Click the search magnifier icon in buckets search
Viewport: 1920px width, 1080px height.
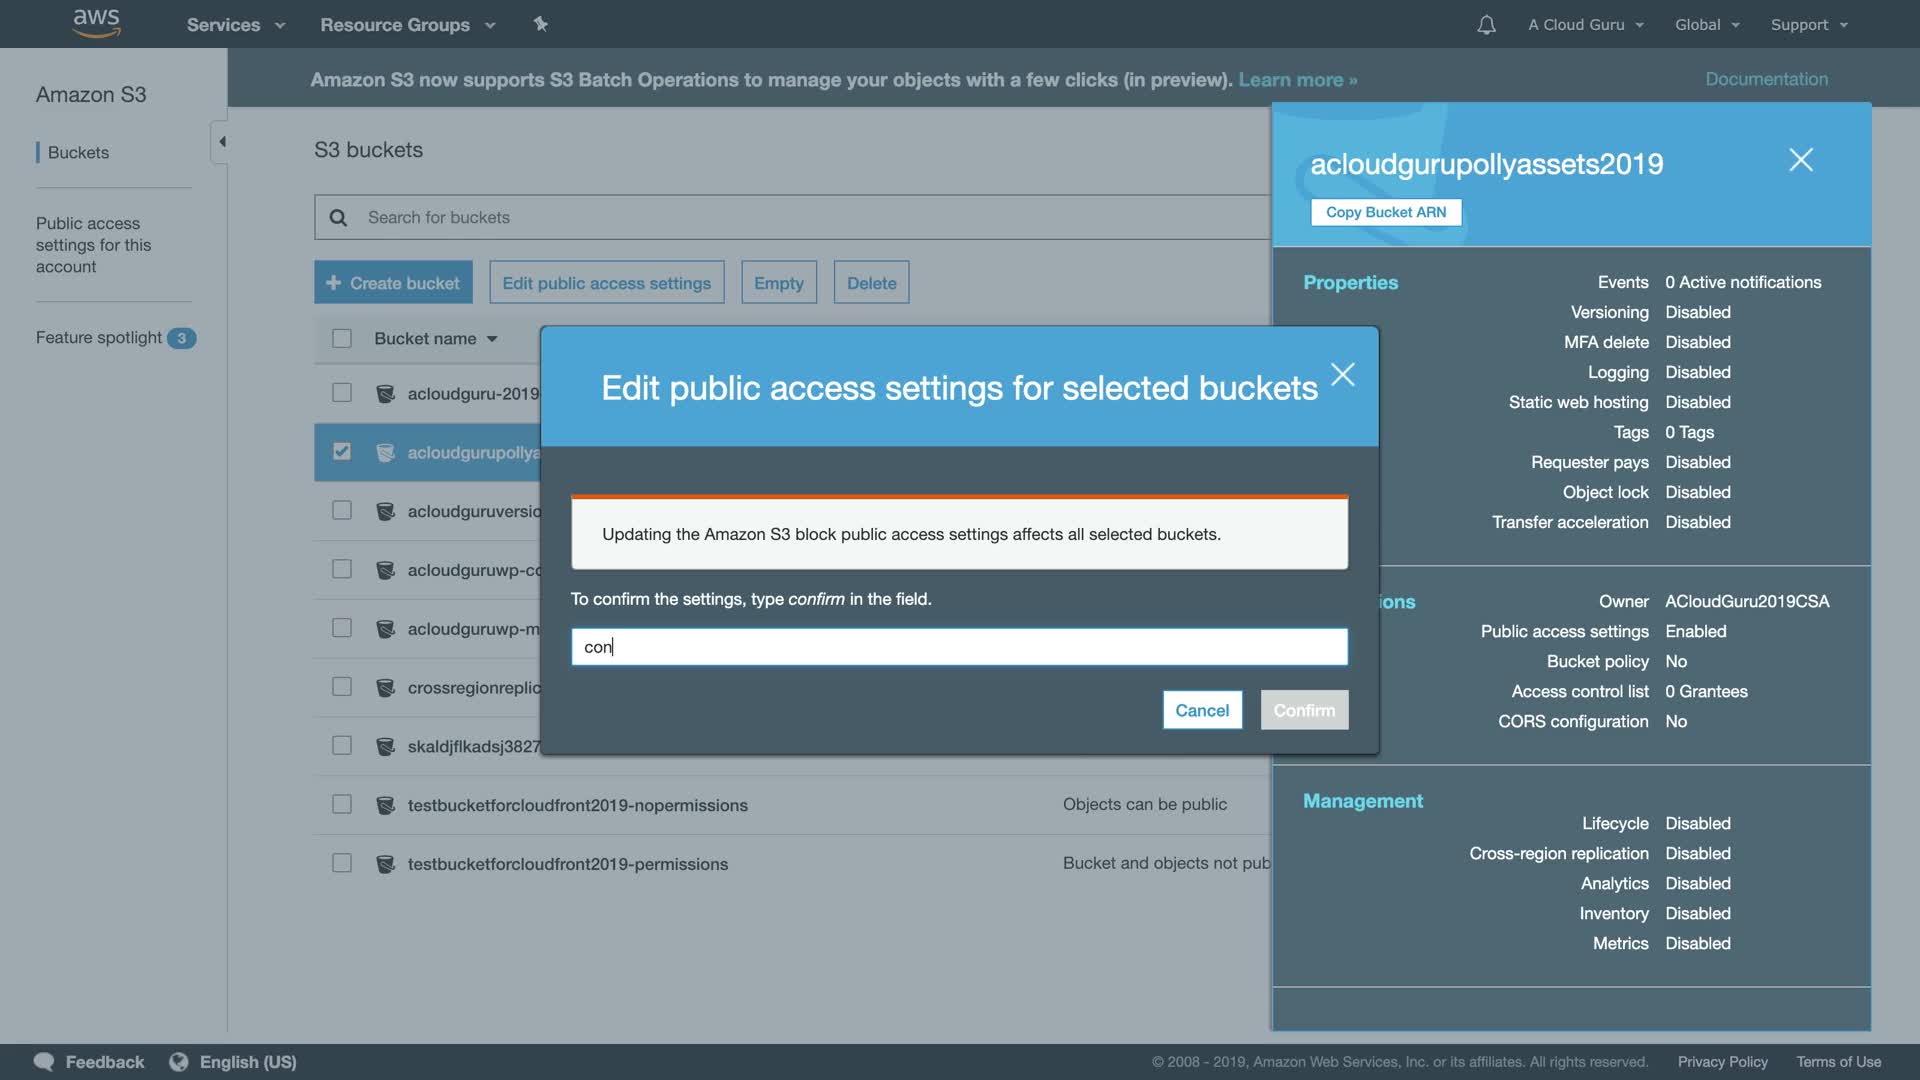[x=338, y=218]
